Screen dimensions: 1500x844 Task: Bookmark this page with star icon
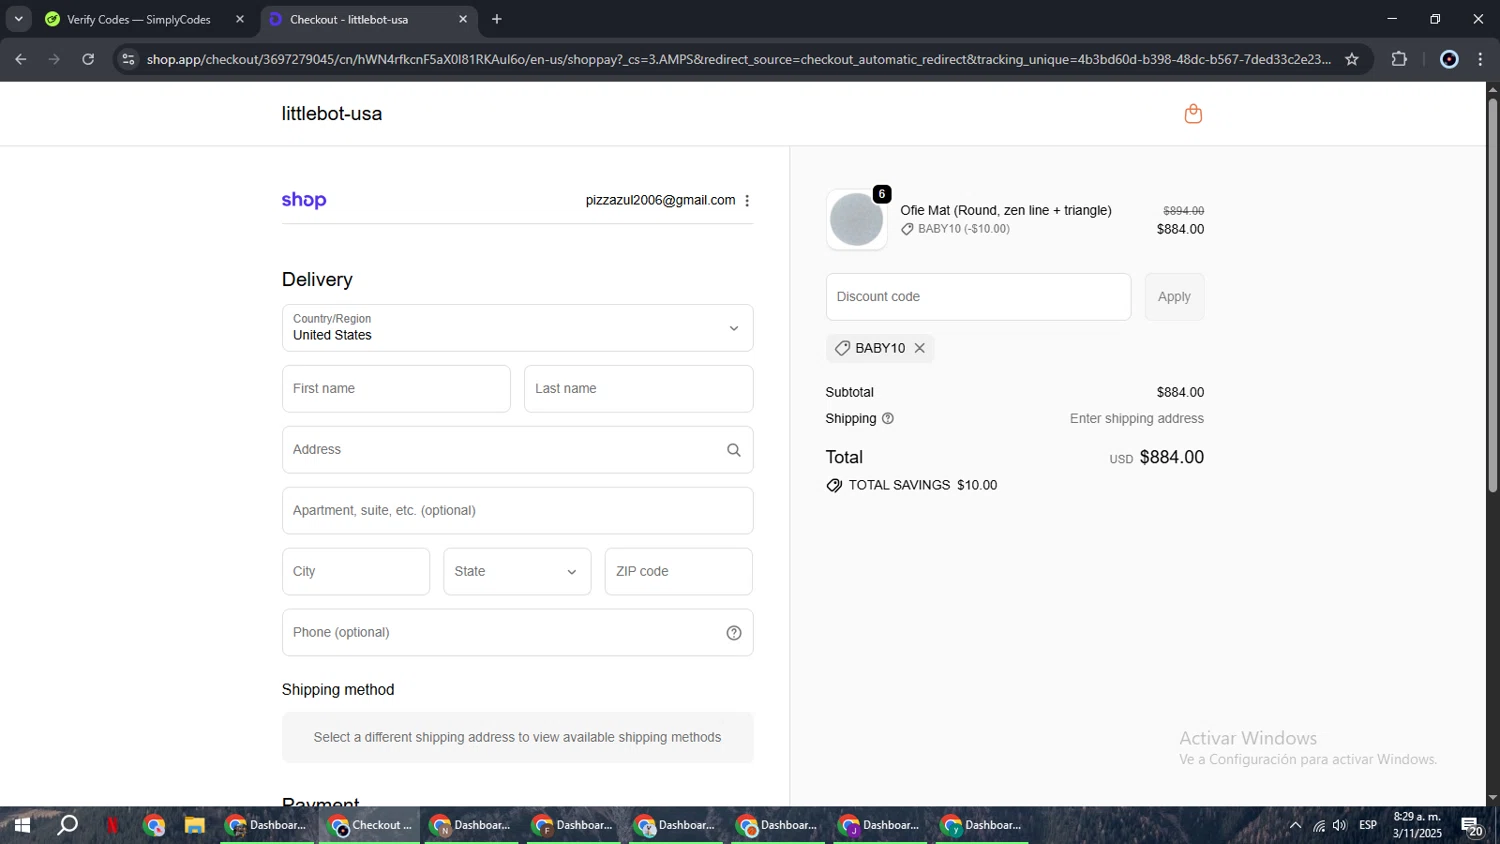tap(1352, 59)
